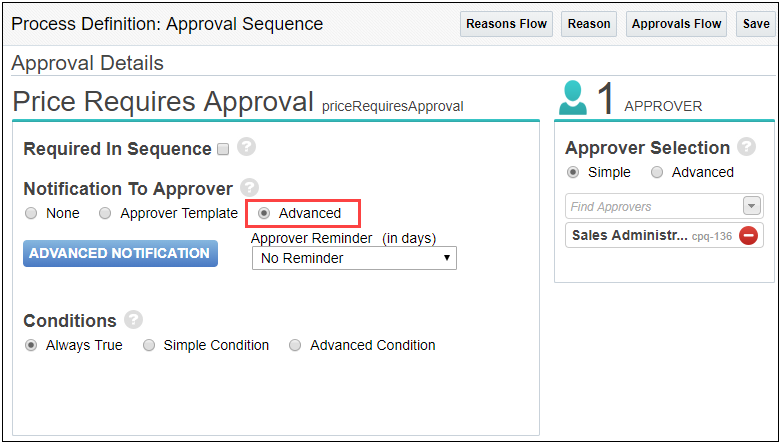Select Advanced notification radio button
The width and height of the screenshot is (781, 444).
pos(264,213)
